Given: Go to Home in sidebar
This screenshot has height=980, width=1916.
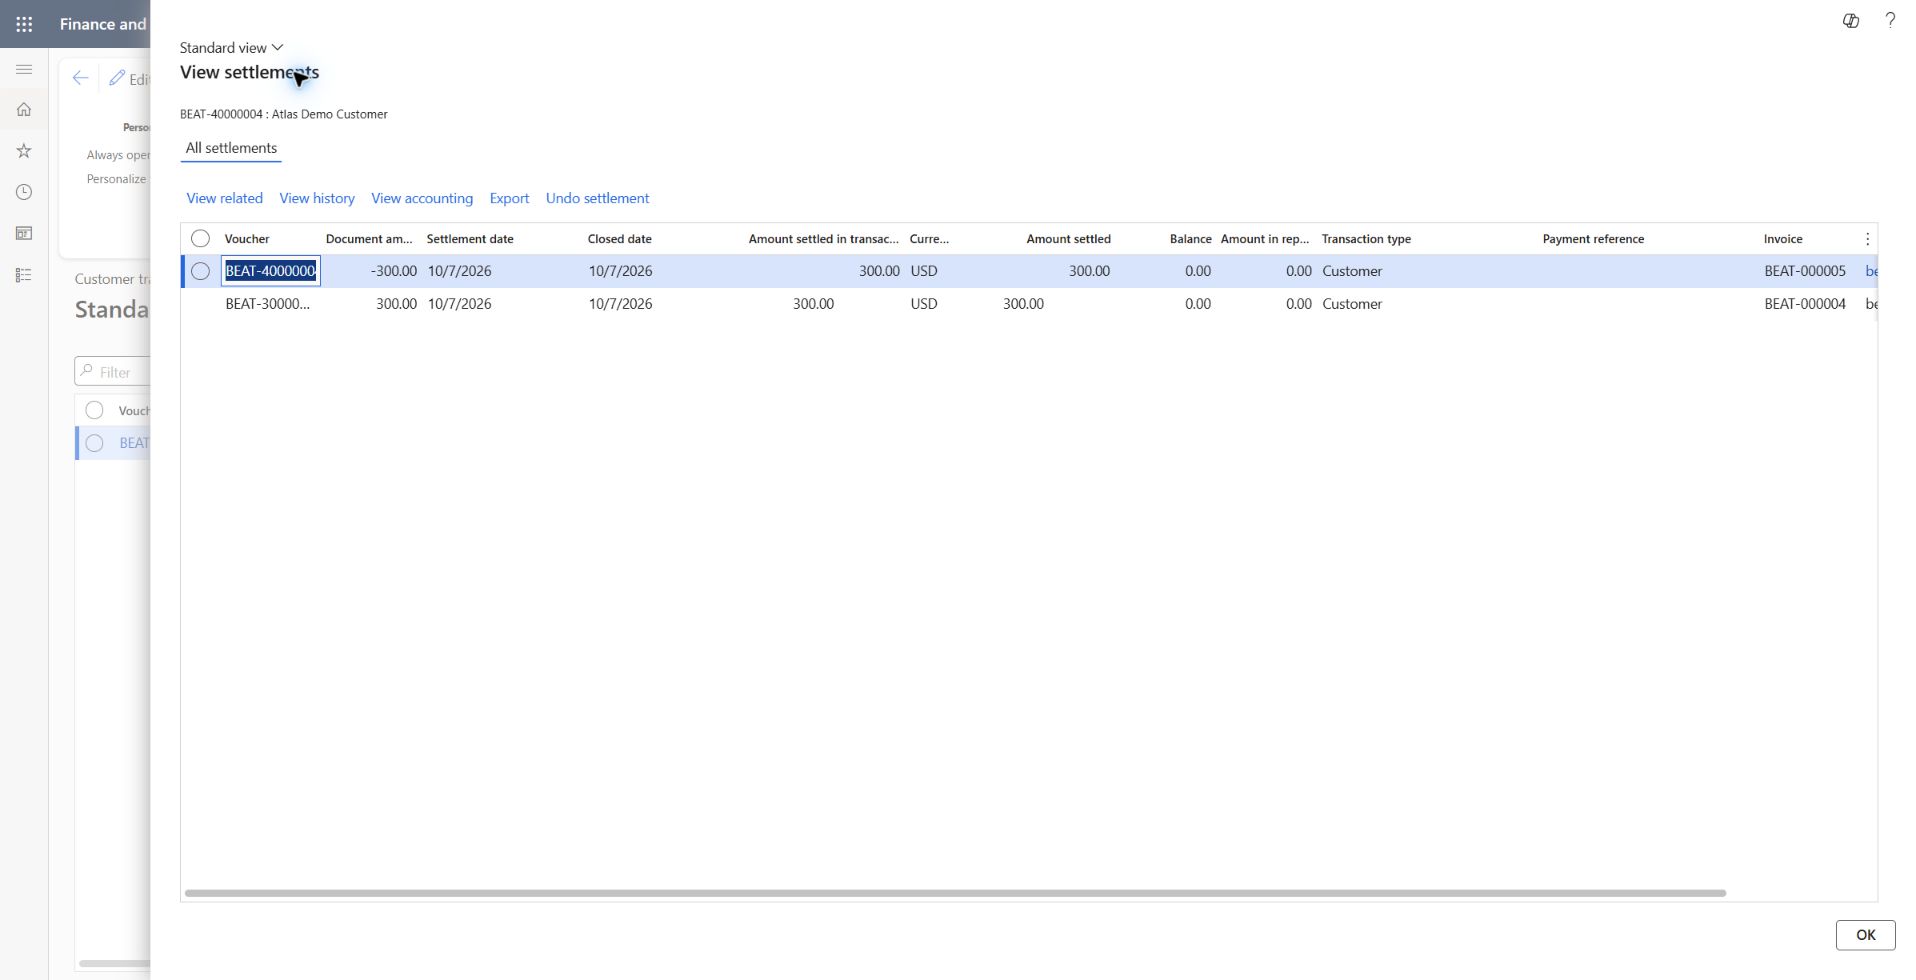Looking at the screenshot, I should tap(24, 110).
